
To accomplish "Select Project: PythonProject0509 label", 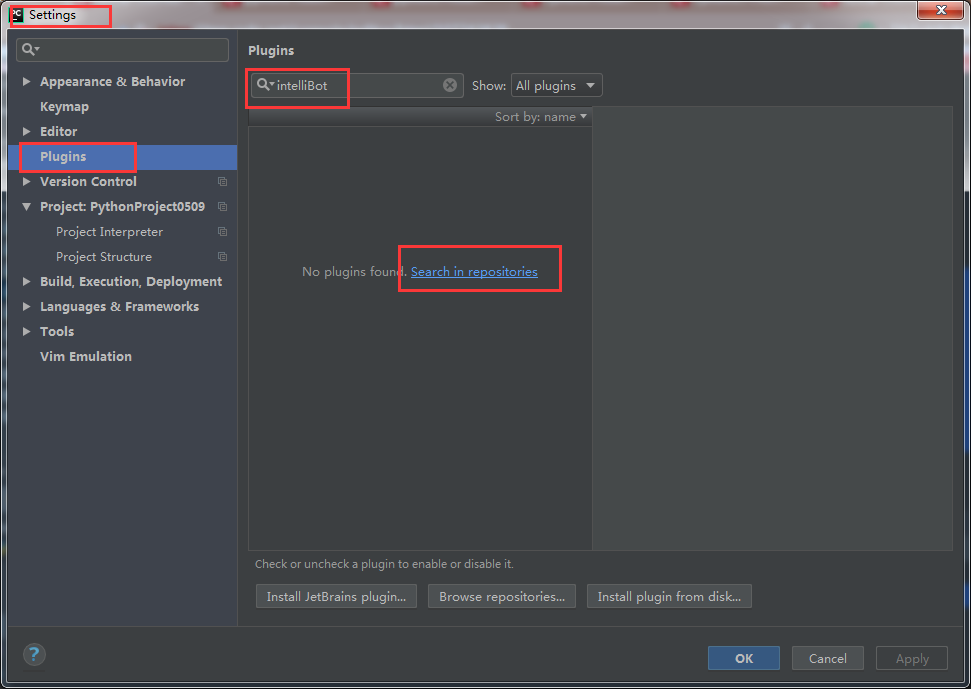I will (x=123, y=207).
